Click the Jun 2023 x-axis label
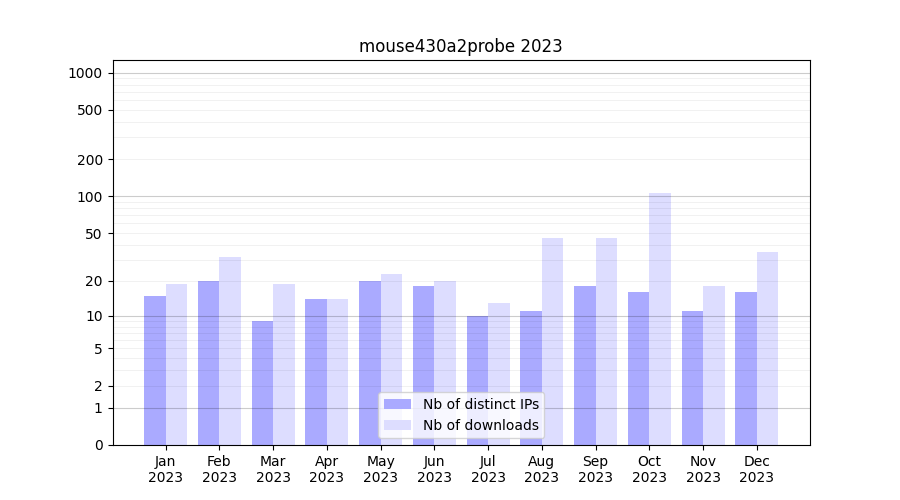Image resolution: width=900 pixels, height=500 pixels. click(434, 469)
